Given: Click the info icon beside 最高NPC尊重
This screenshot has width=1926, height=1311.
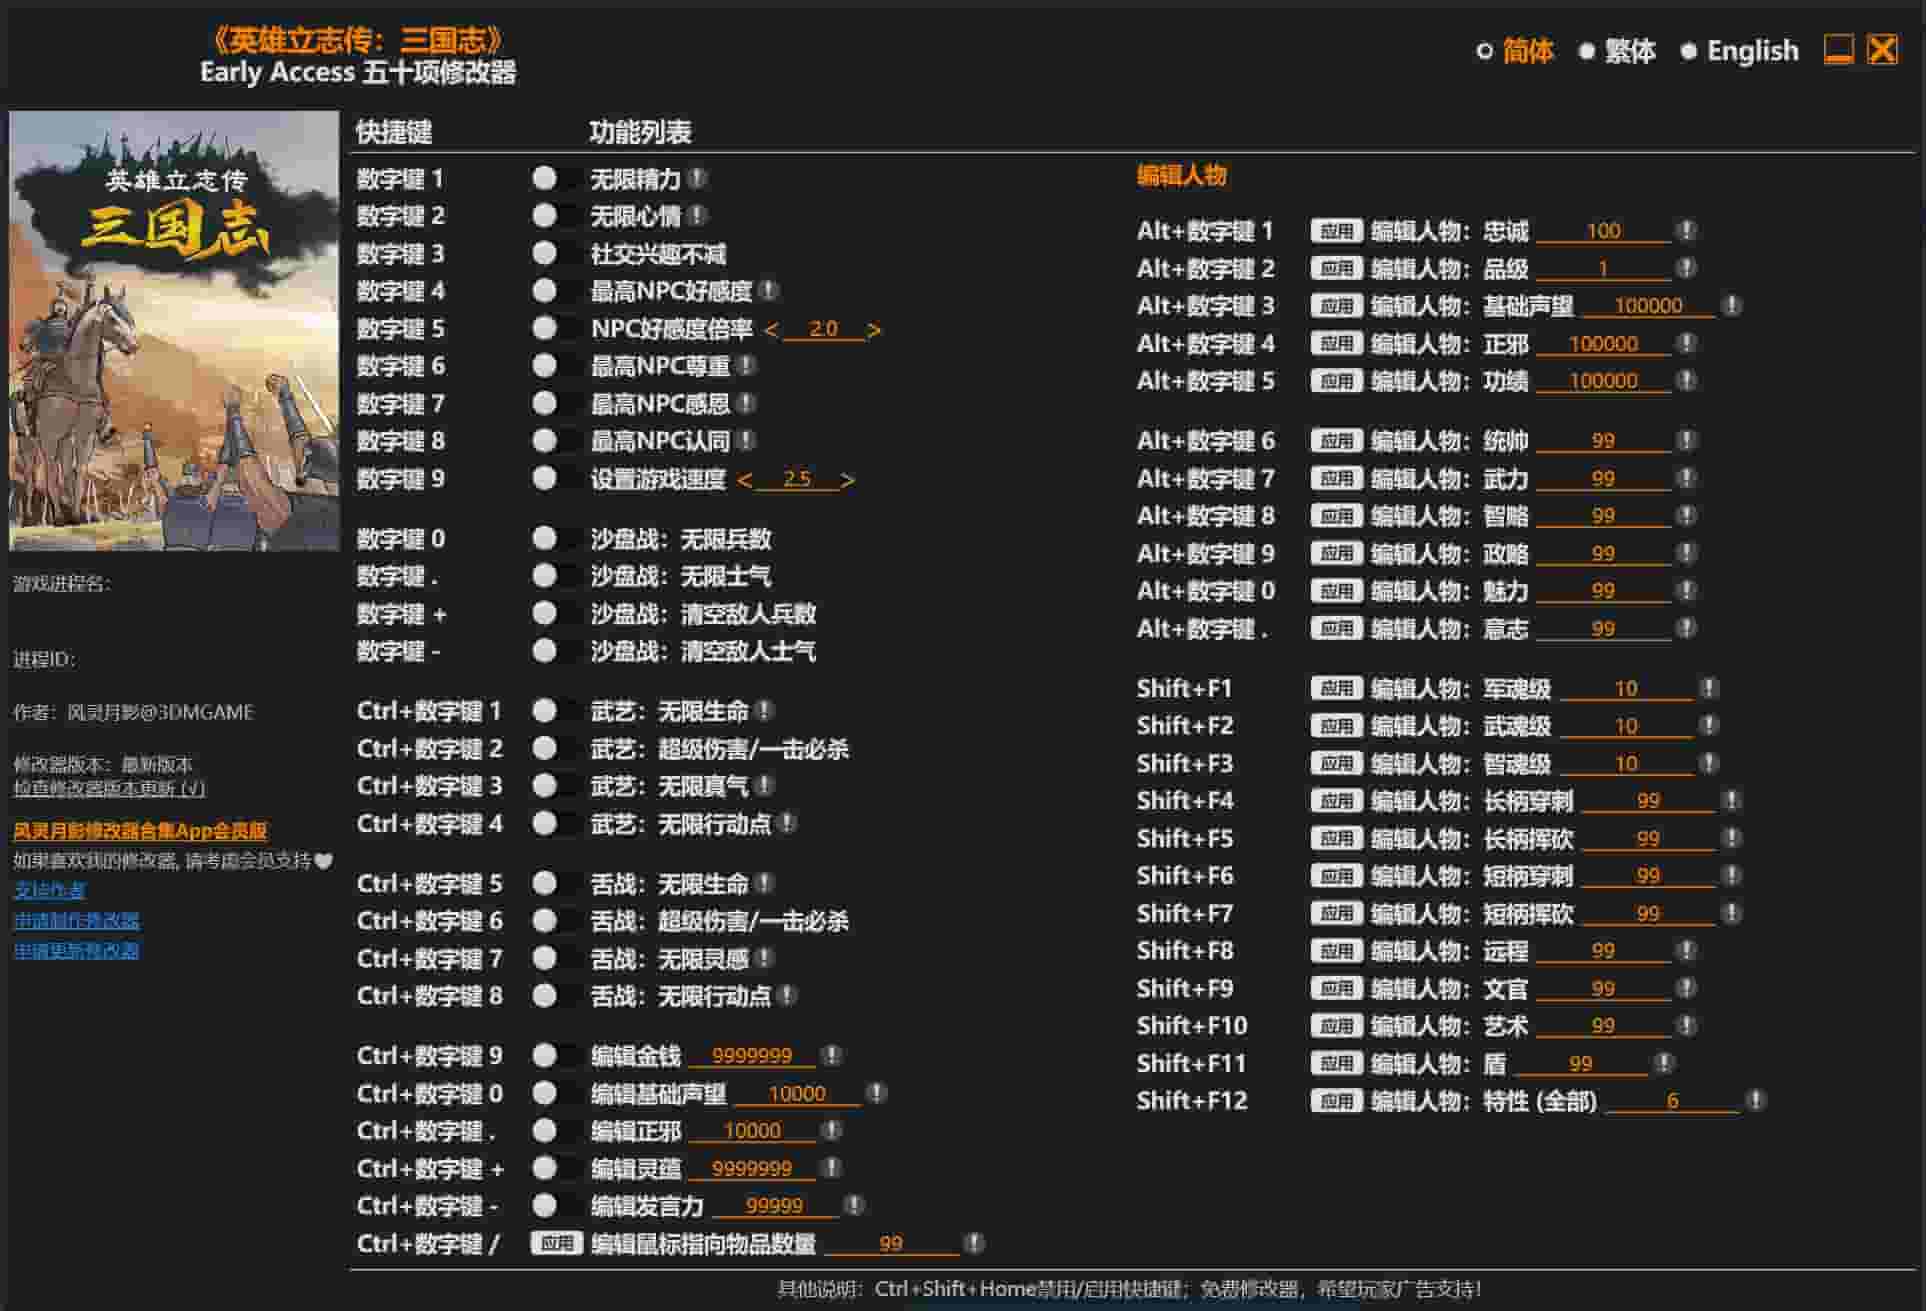Looking at the screenshot, I should [745, 366].
